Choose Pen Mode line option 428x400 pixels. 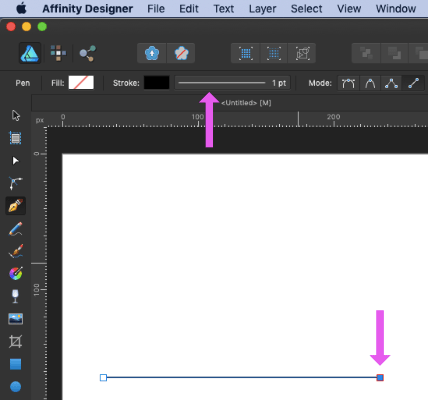coord(413,83)
